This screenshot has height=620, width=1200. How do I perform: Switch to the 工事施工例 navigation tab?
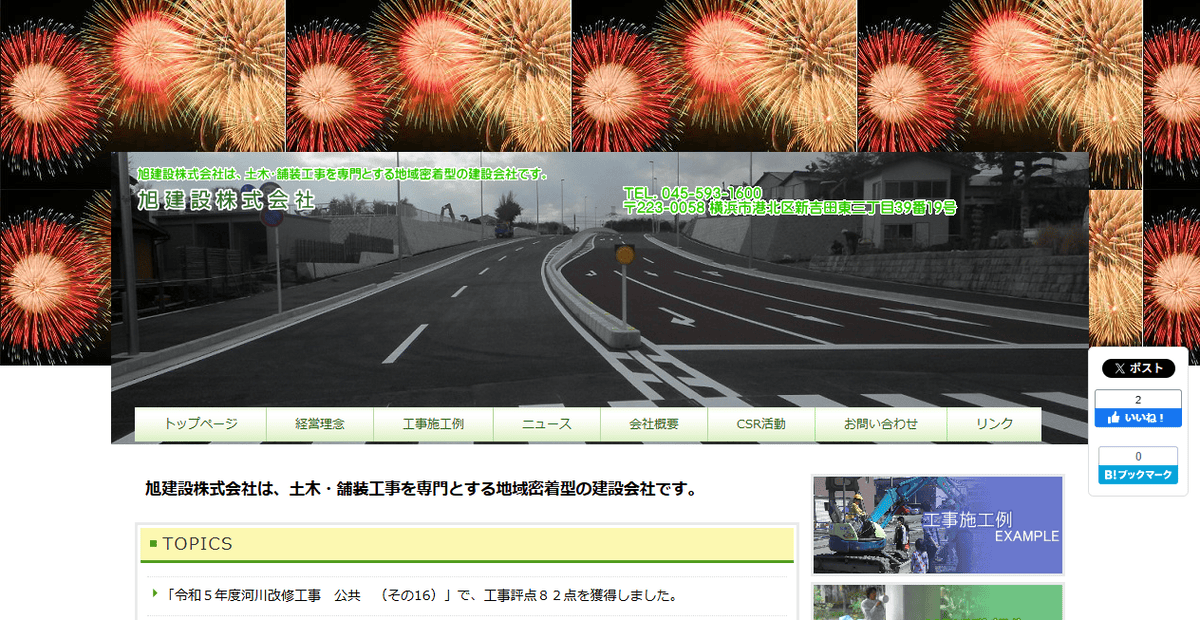click(x=433, y=424)
